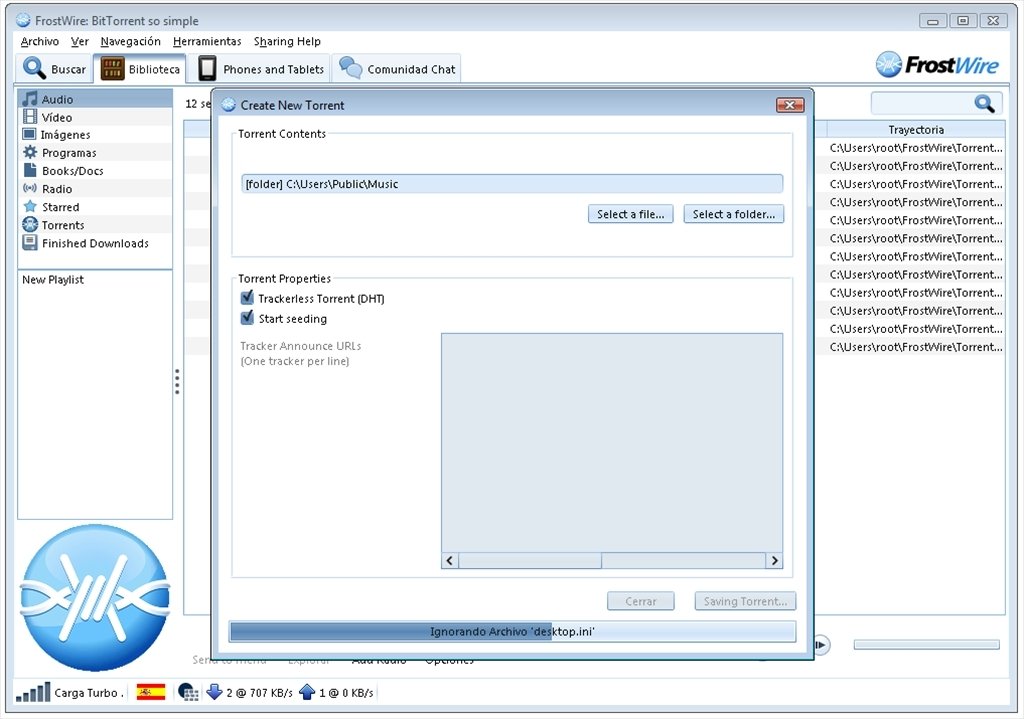Choose the Imágenes icon in library sidebar
This screenshot has width=1024, height=719.
[x=29, y=135]
